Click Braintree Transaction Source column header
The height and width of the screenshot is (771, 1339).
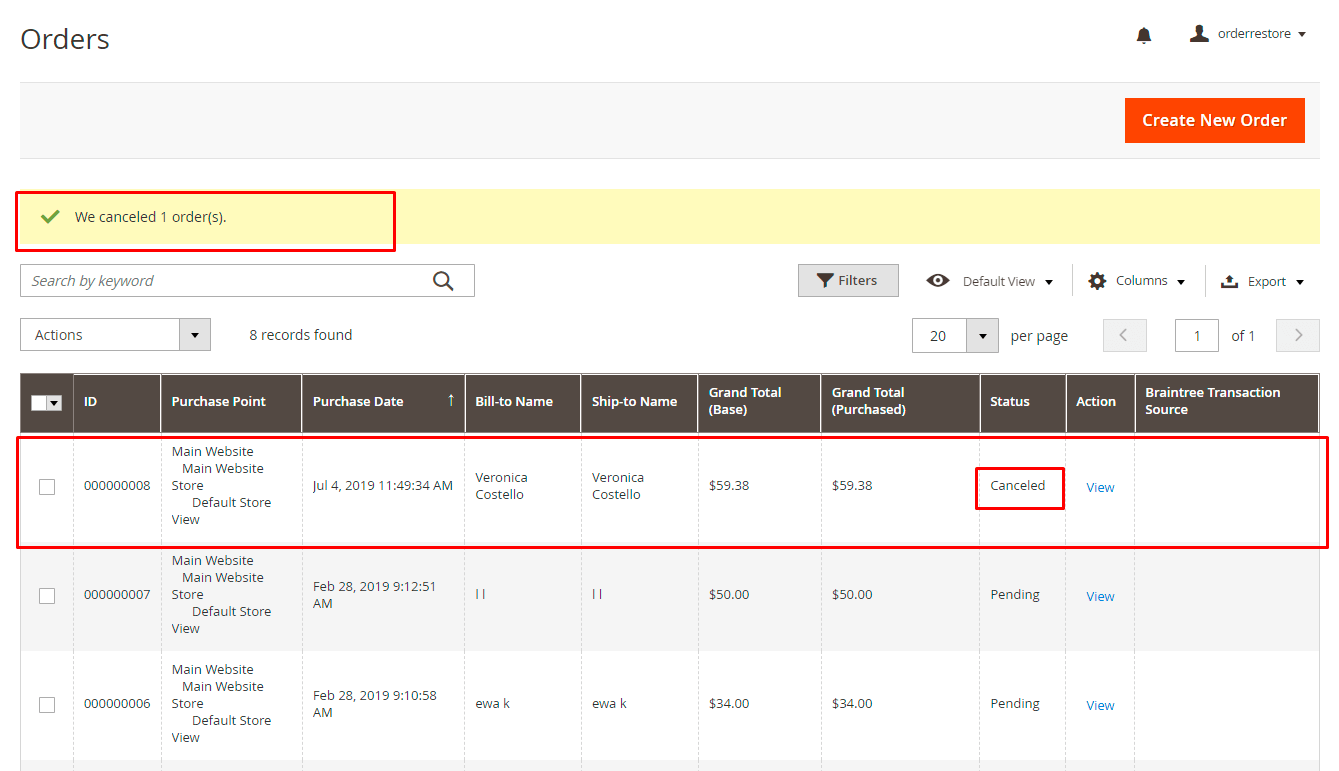(x=1226, y=402)
